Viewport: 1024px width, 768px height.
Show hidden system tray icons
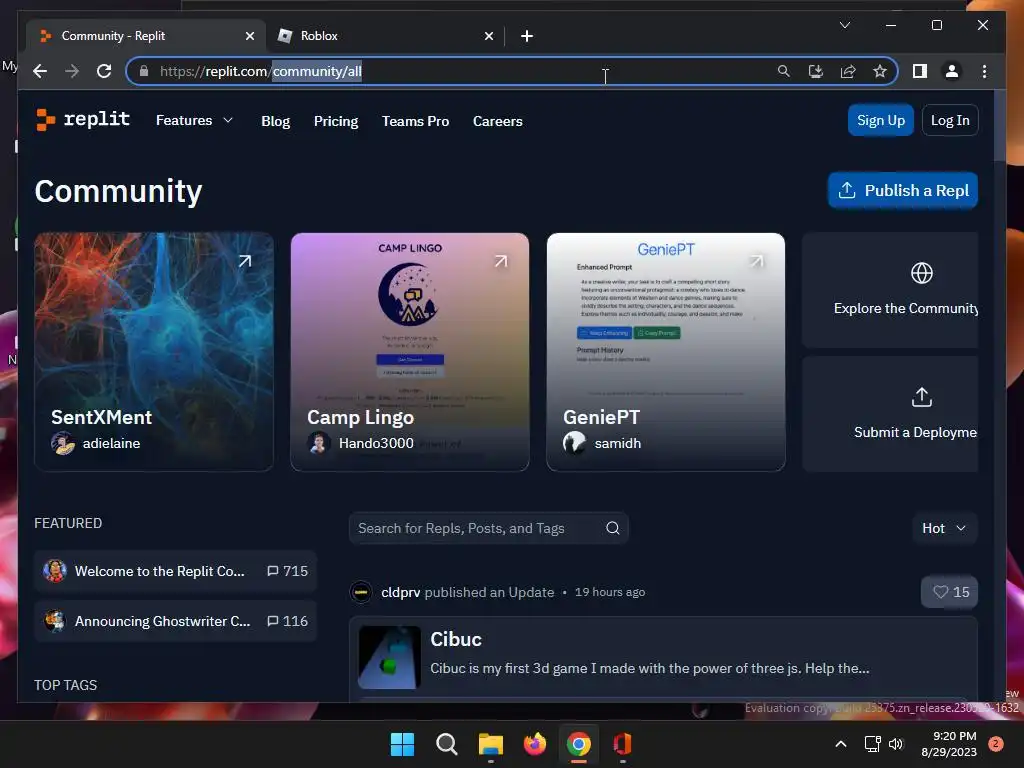pyautogui.click(x=841, y=744)
